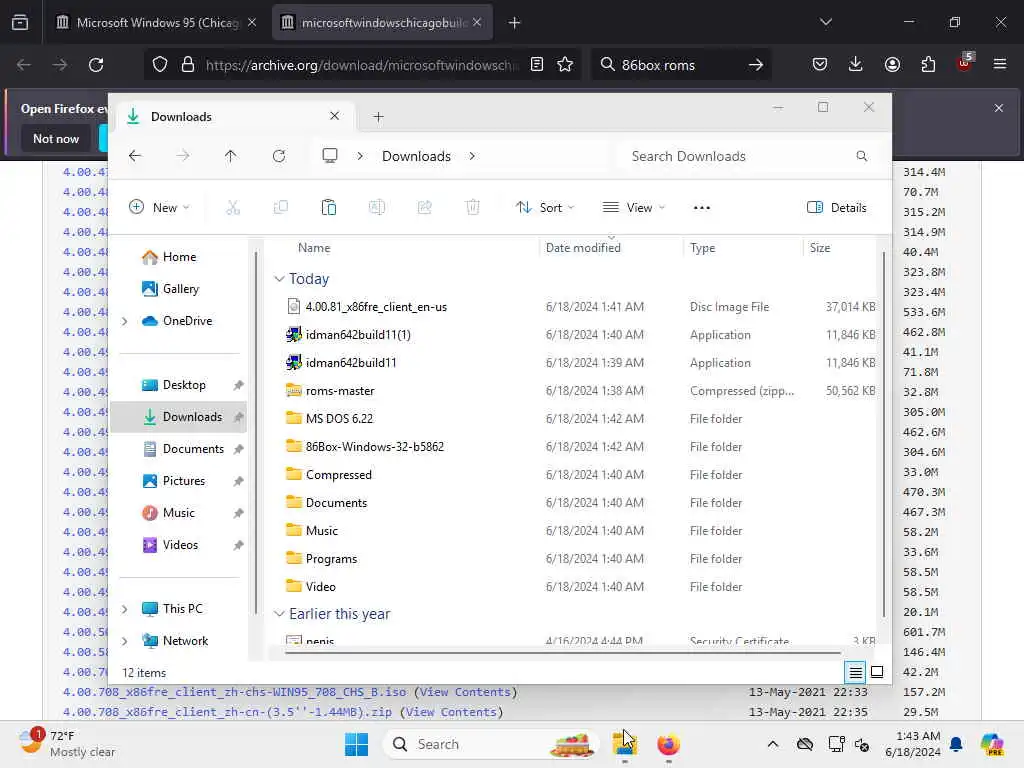Click the Windows Start button

click(357, 744)
